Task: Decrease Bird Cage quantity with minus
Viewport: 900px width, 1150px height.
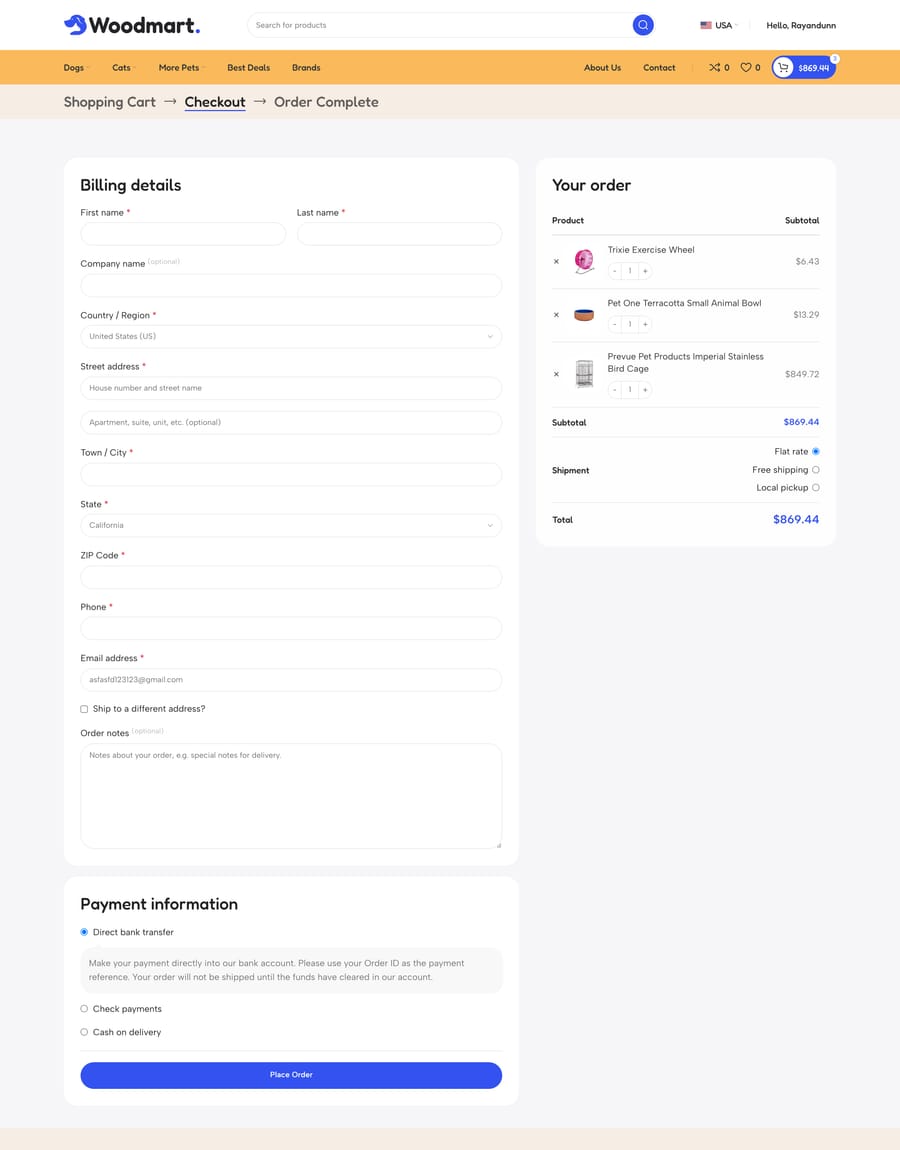Action: tap(615, 389)
